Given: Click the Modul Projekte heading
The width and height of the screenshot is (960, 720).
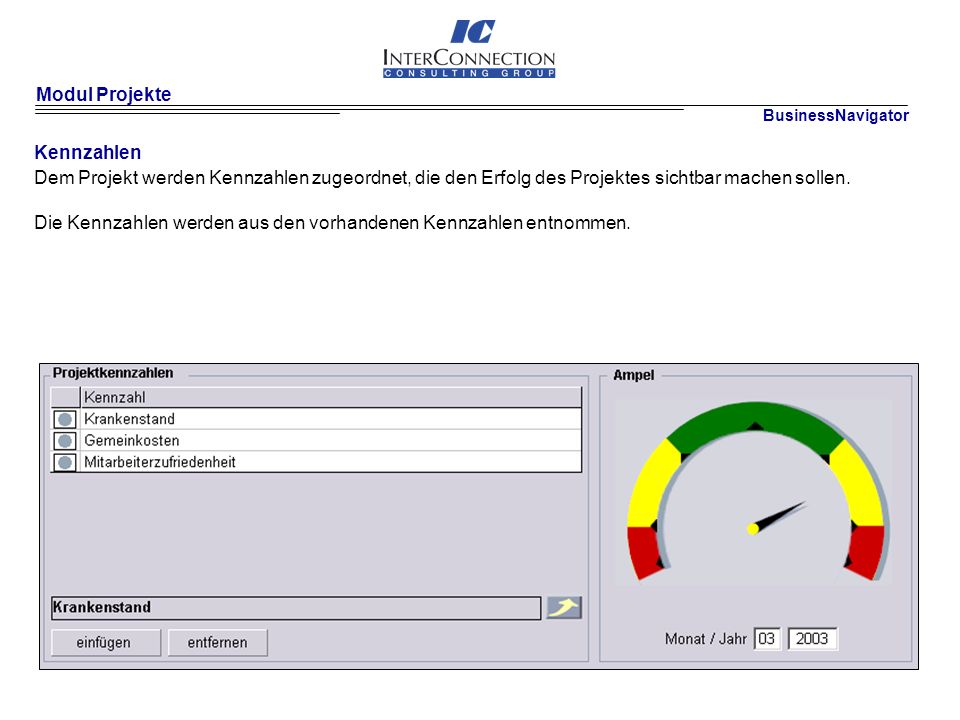Looking at the screenshot, I should (103, 94).
